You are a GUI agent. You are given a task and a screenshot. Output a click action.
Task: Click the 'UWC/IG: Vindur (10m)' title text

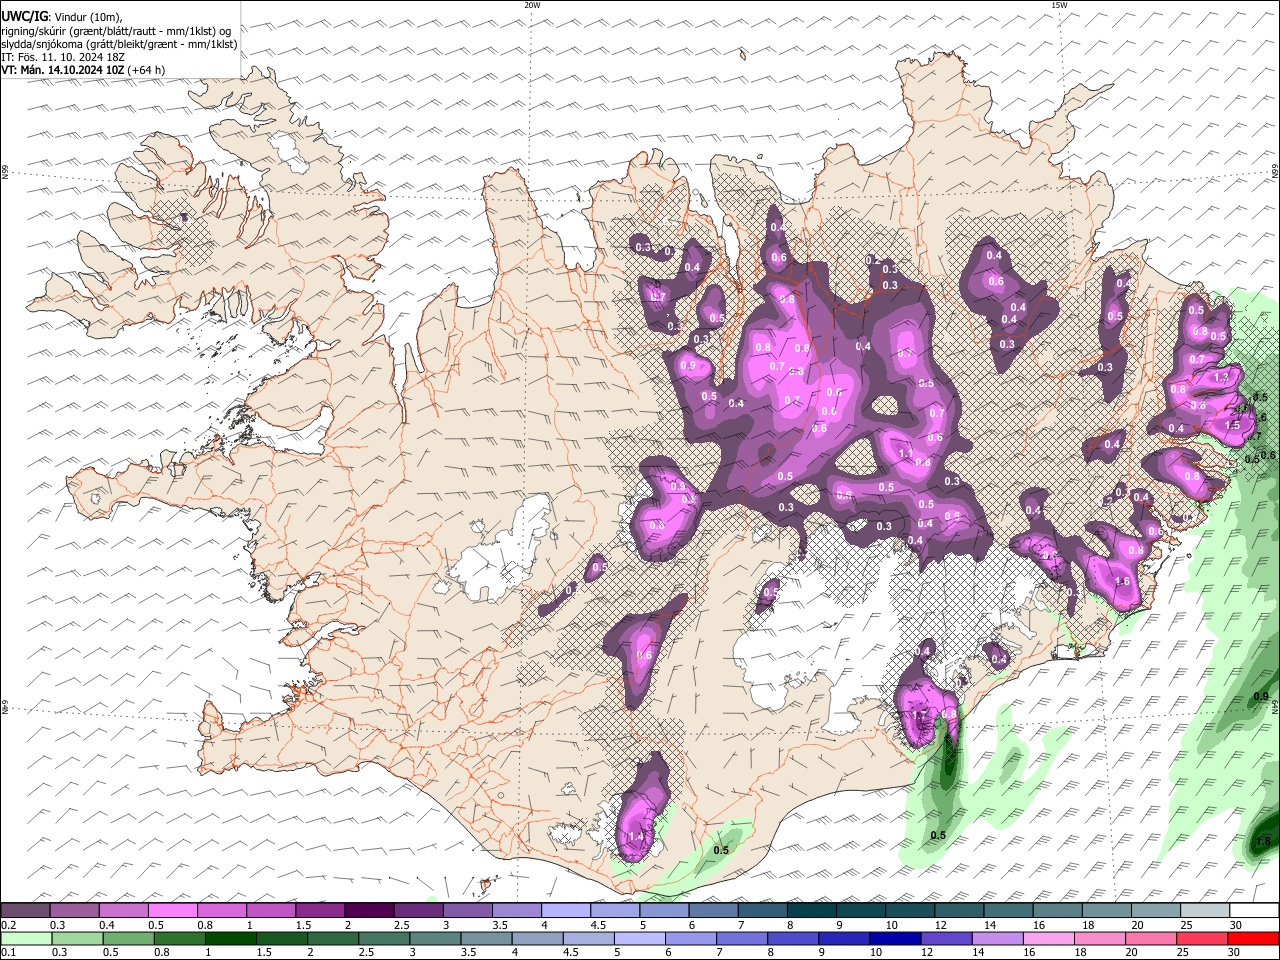(x=62, y=16)
